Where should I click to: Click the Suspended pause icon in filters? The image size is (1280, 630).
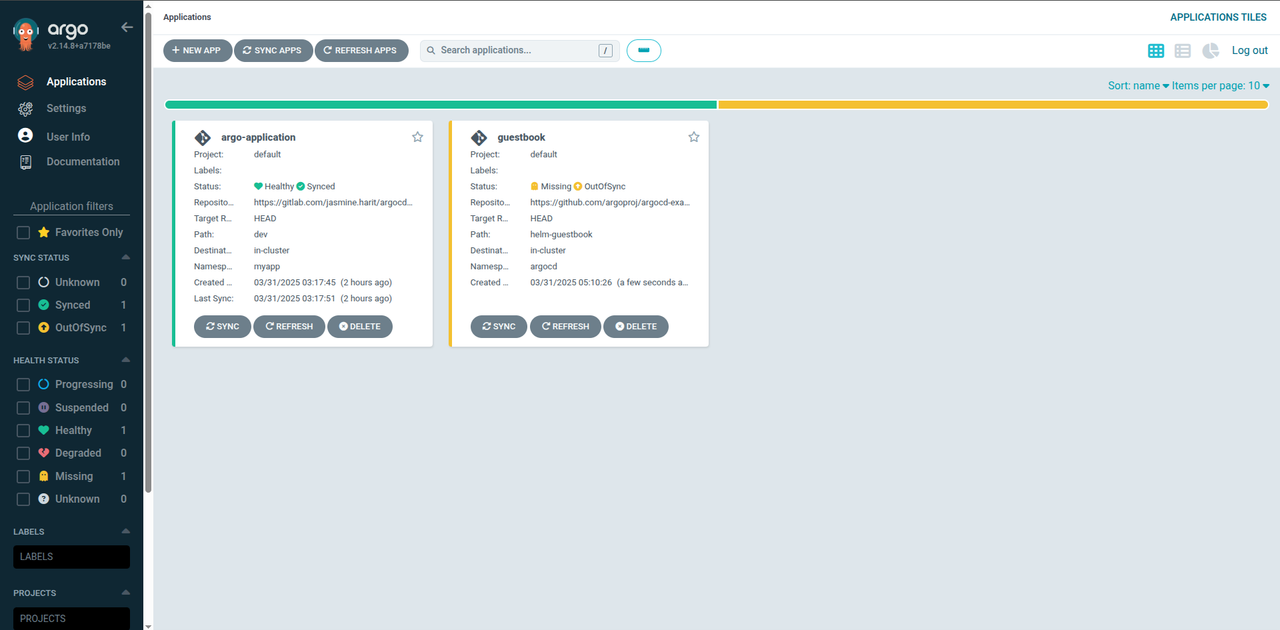pos(44,407)
